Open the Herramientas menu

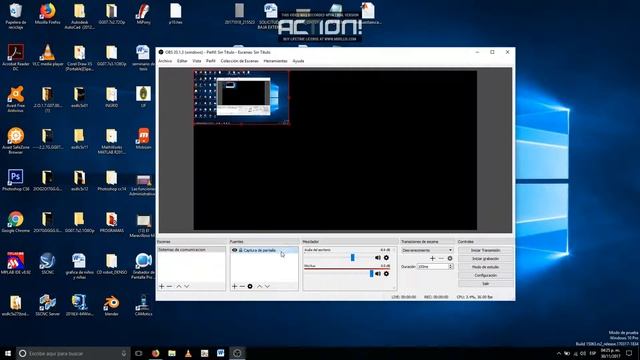(x=276, y=61)
